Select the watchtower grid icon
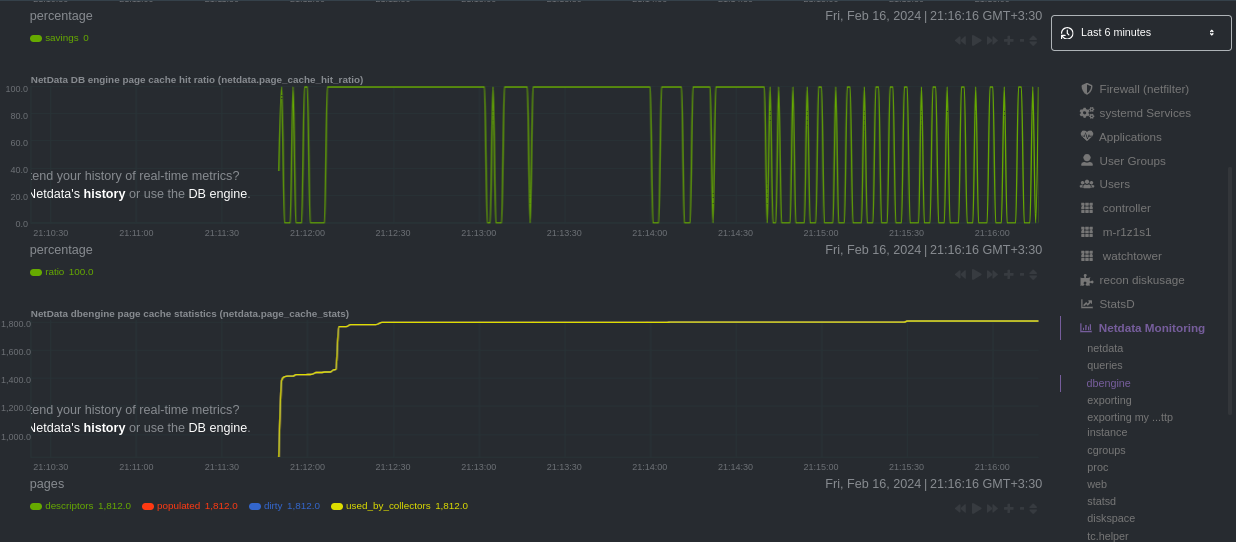This screenshot has height=542, width=1236. (1087, 256)
